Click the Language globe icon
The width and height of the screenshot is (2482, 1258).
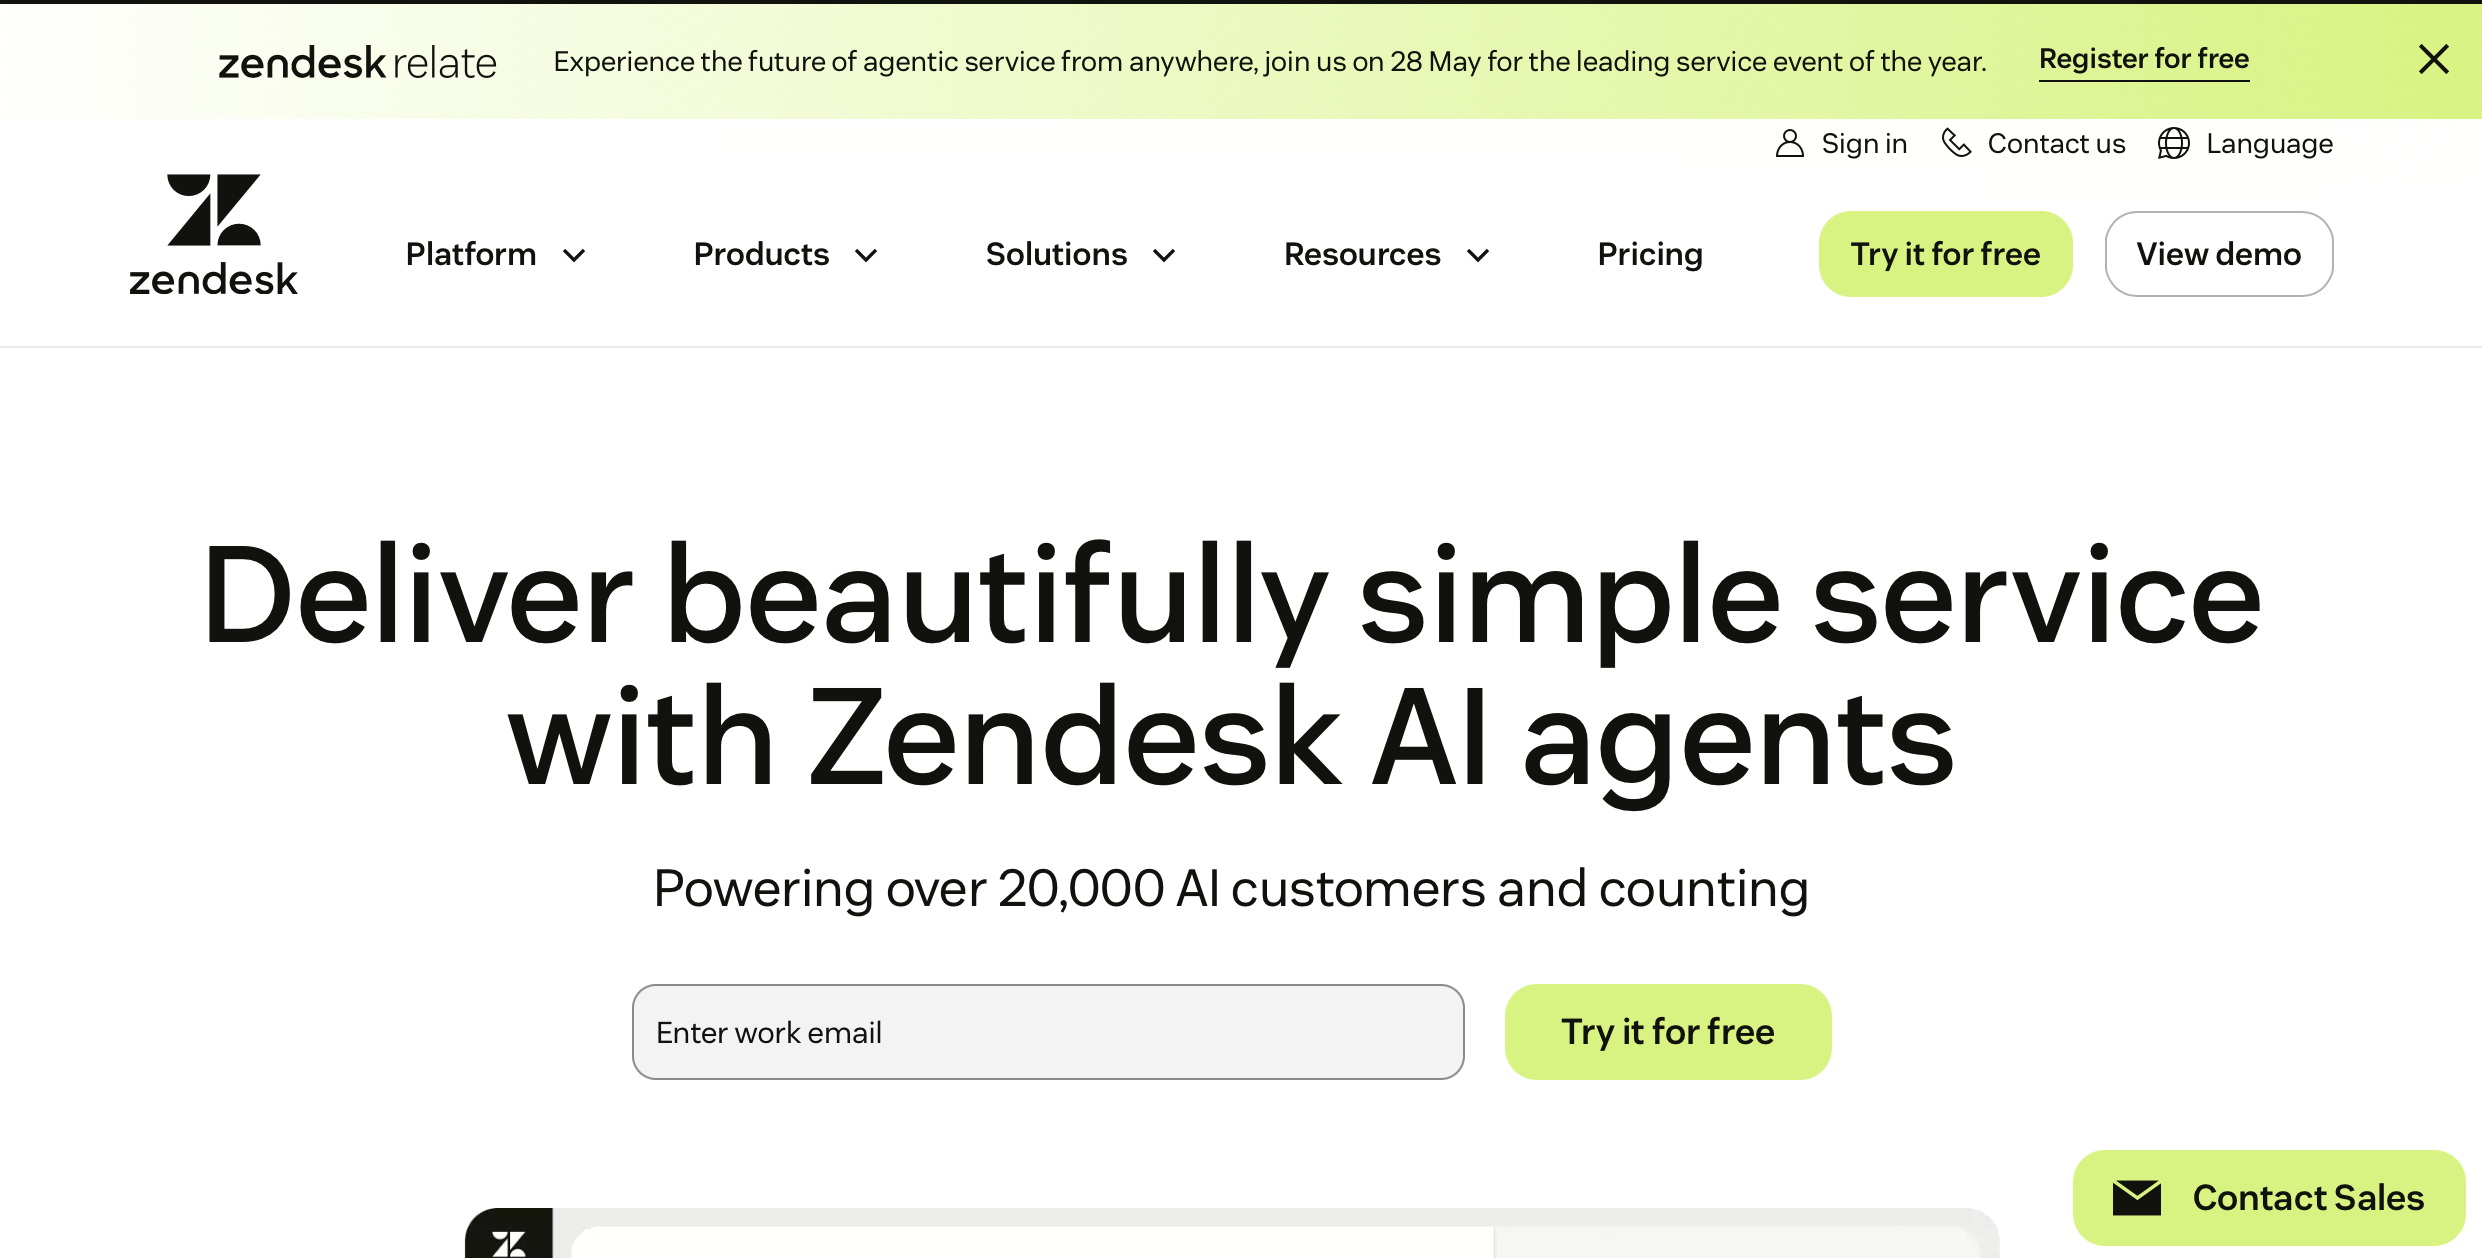(x=2173, y=144)
